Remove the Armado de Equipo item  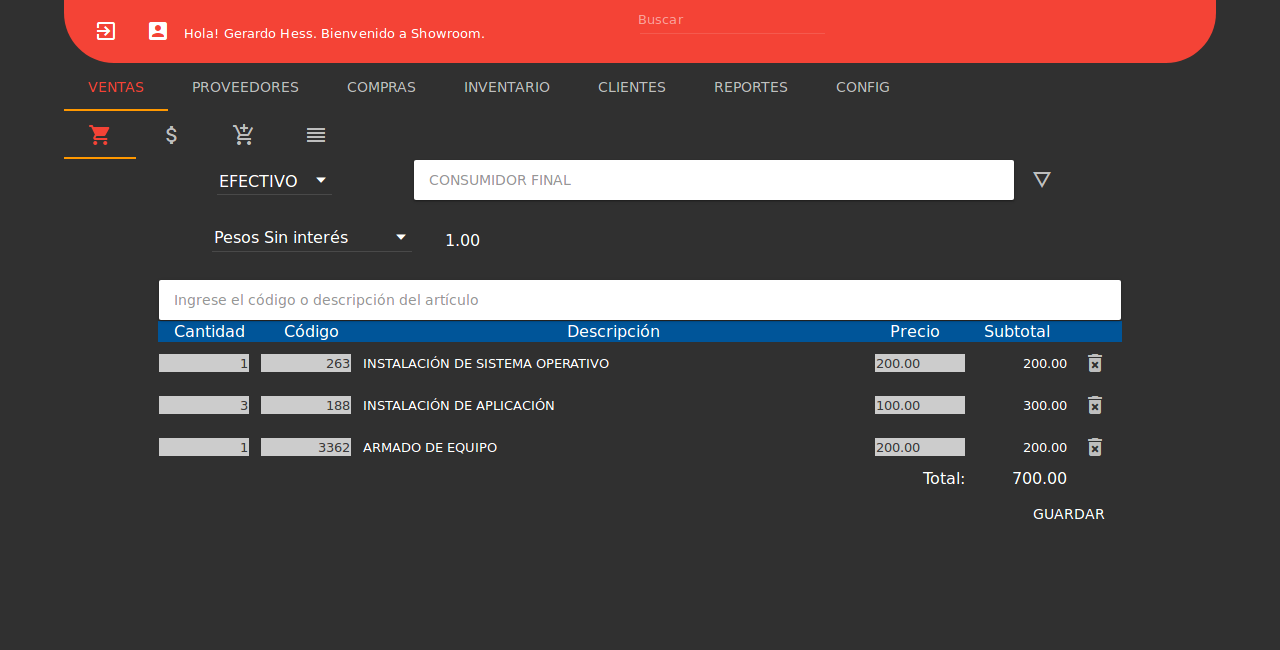pyautogui.click(x=1095, y=447)
